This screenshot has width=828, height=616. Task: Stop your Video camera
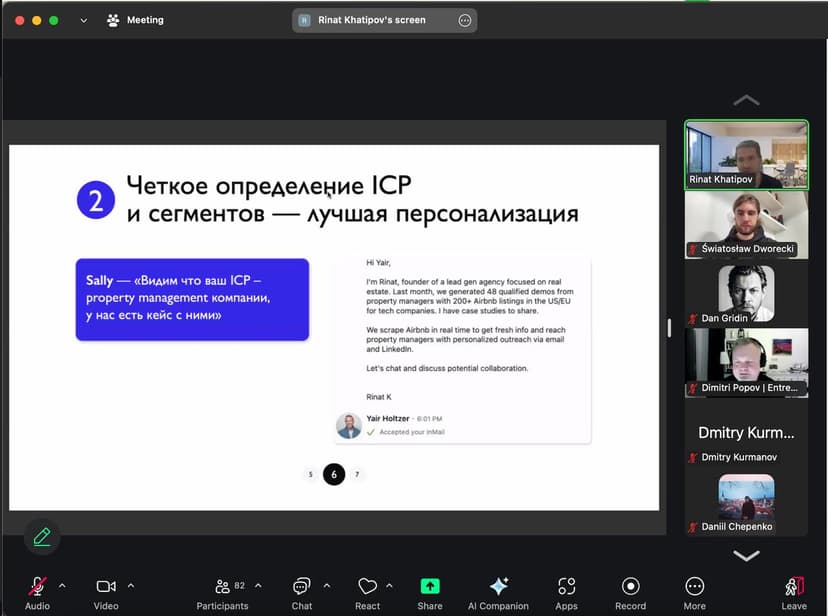click(105, 590)
